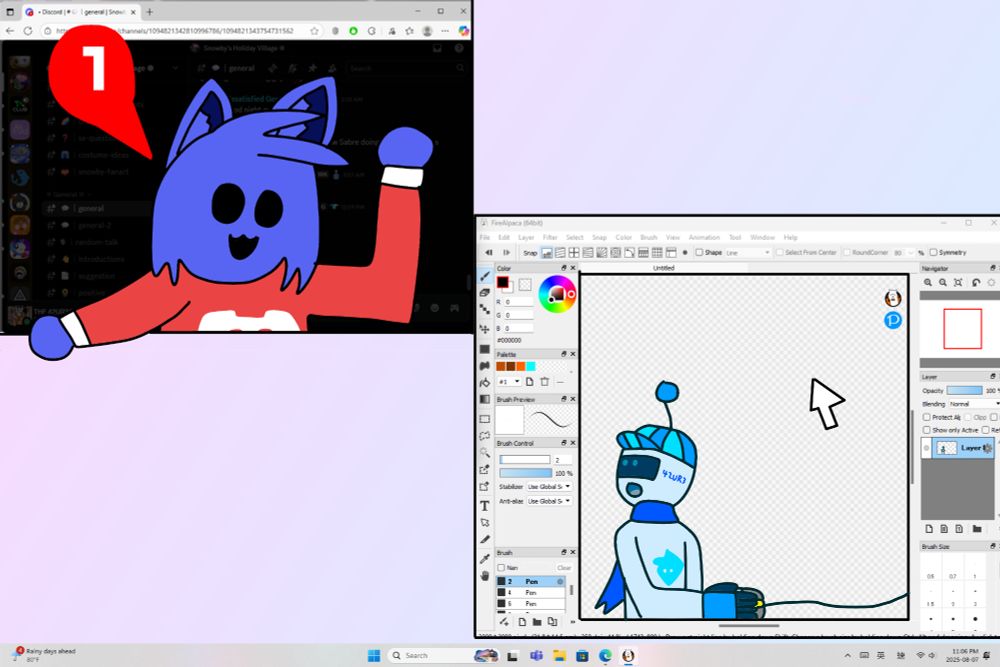The width and height of the screenshot is (1000, 667).
Task: Enable the Show only Active checkbox
Action: click(927, 430)
